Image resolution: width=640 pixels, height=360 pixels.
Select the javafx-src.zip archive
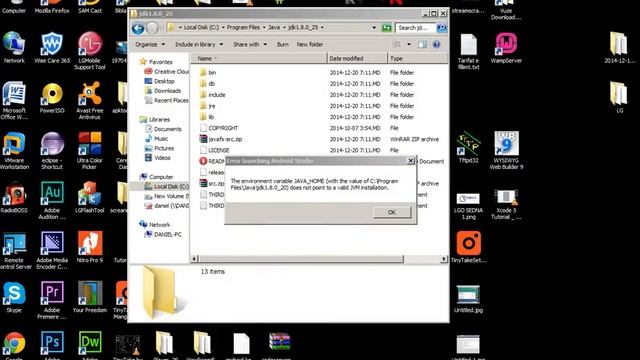click(225, 139)
